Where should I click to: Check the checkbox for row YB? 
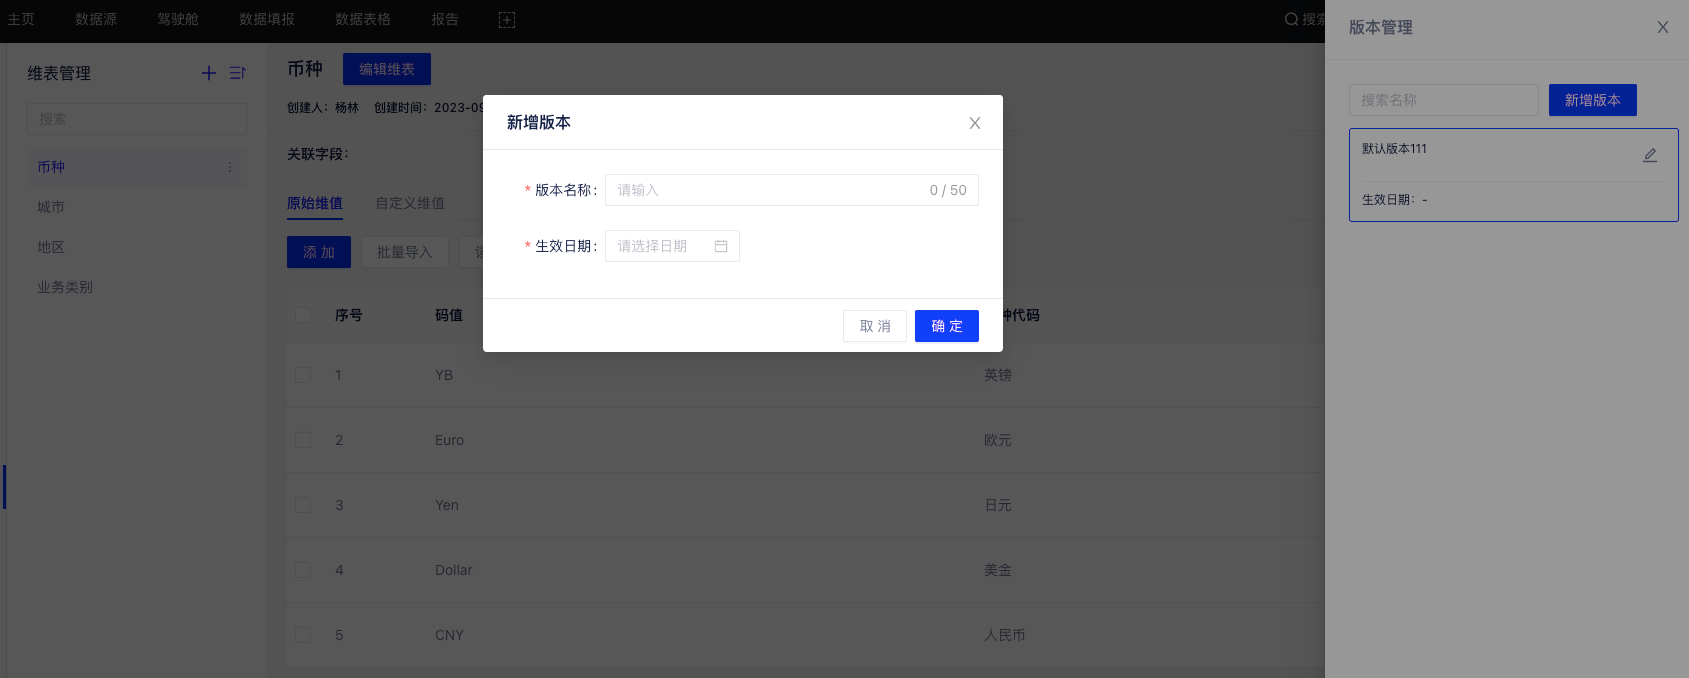pos(303,375)
